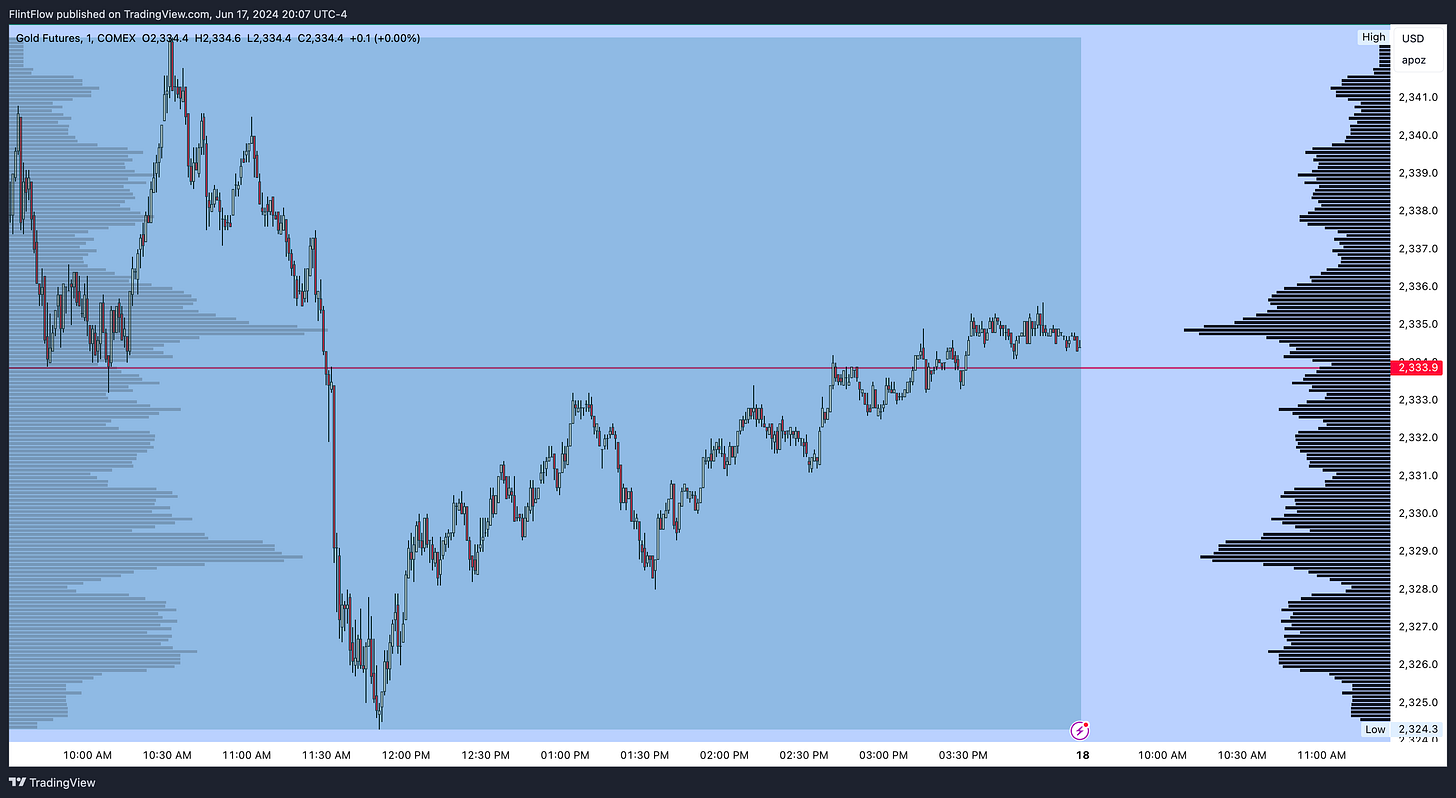
Task: Click the 2,329.0 price scale label
Action: 1418,551
